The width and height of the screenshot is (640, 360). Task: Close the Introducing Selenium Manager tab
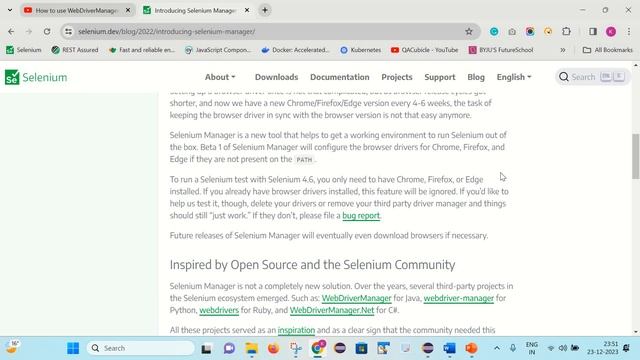(x=247, y=10)
